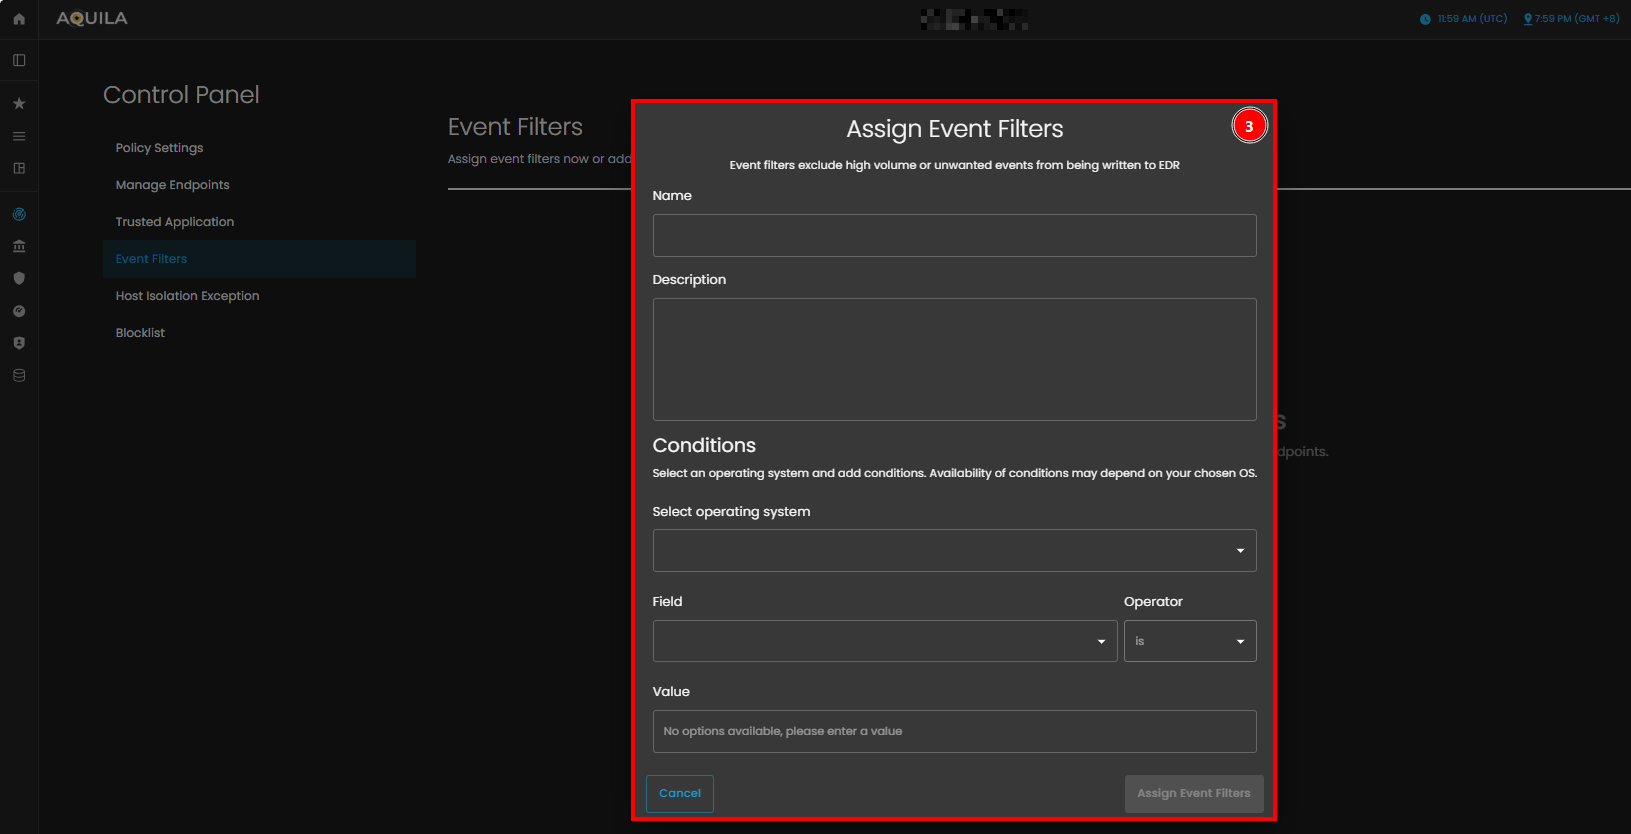This screenshot has height=834, width=1631.
Task: Focus the Name input field
Action: tap(954, 236)
